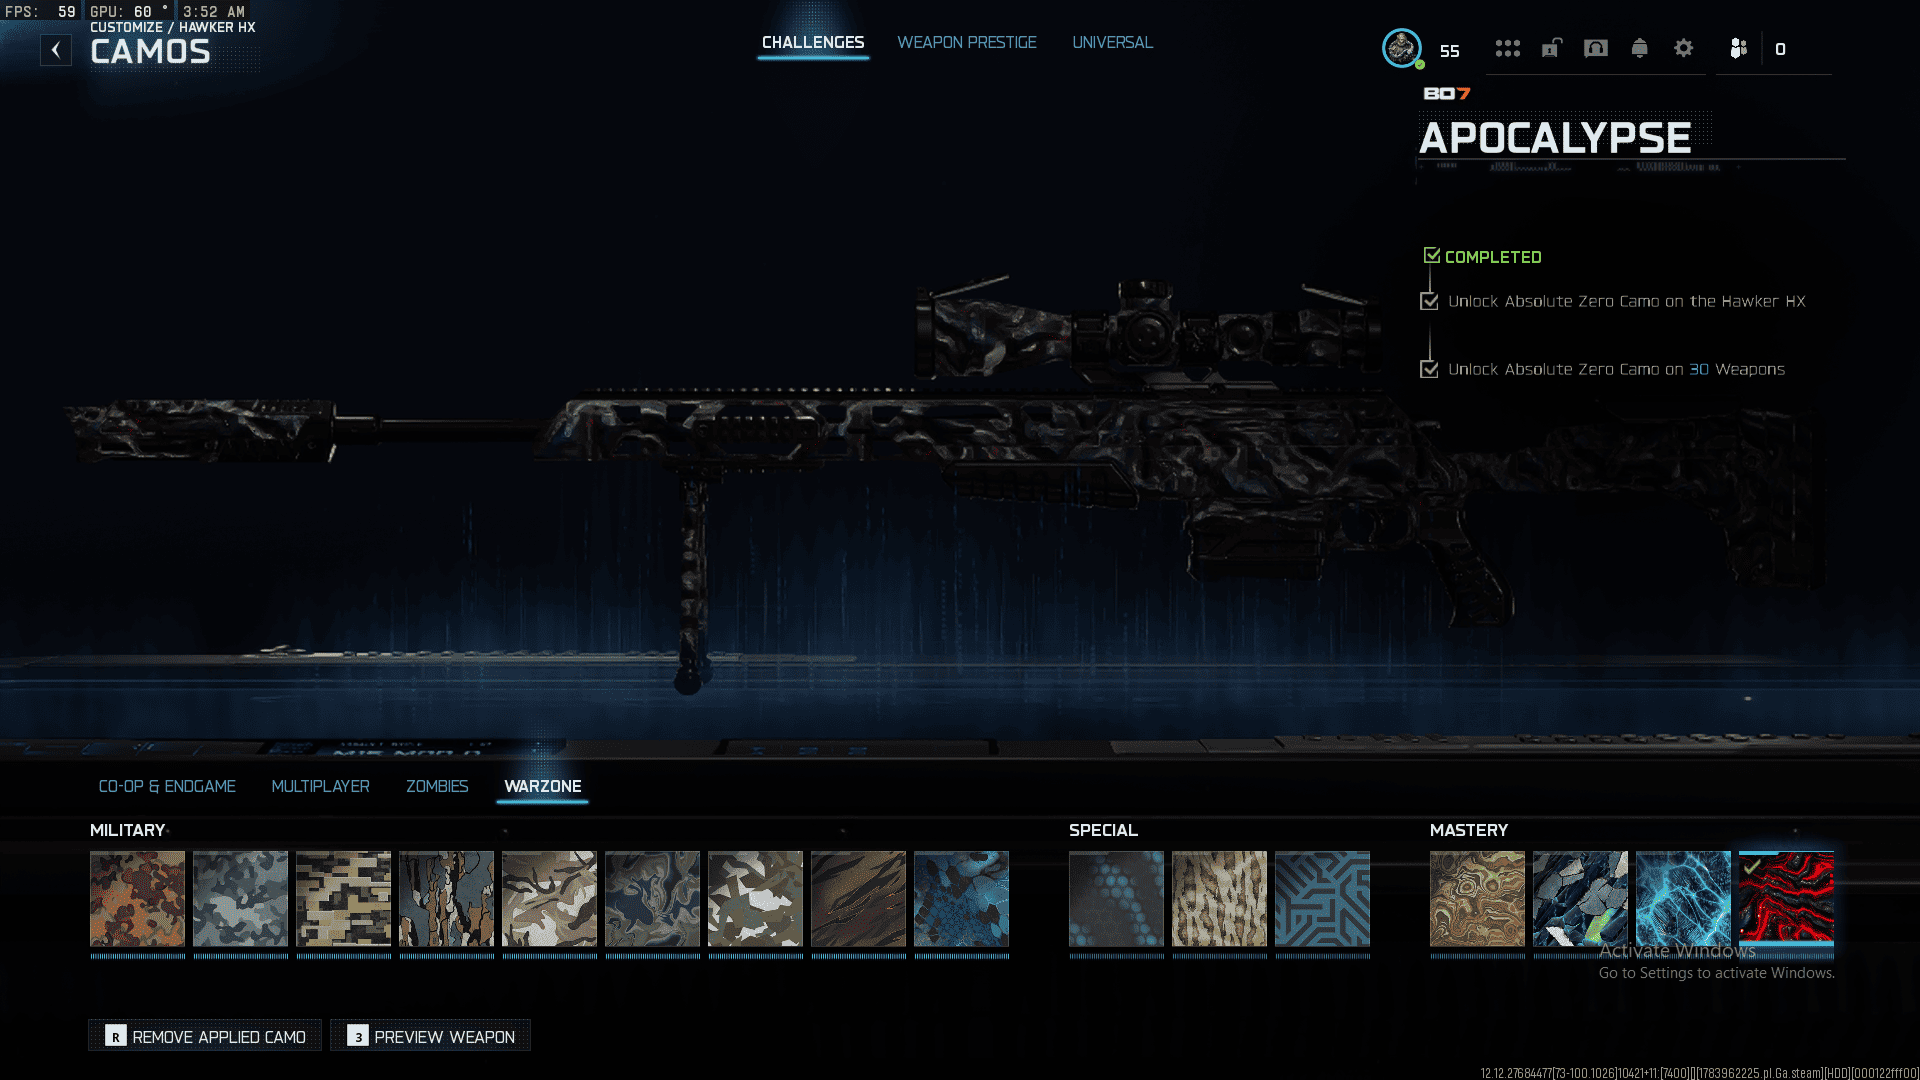This screenshot has width=1920, height=1080.
Task: Click the 3:52 AM overlay clock
Action: (214, 12)
